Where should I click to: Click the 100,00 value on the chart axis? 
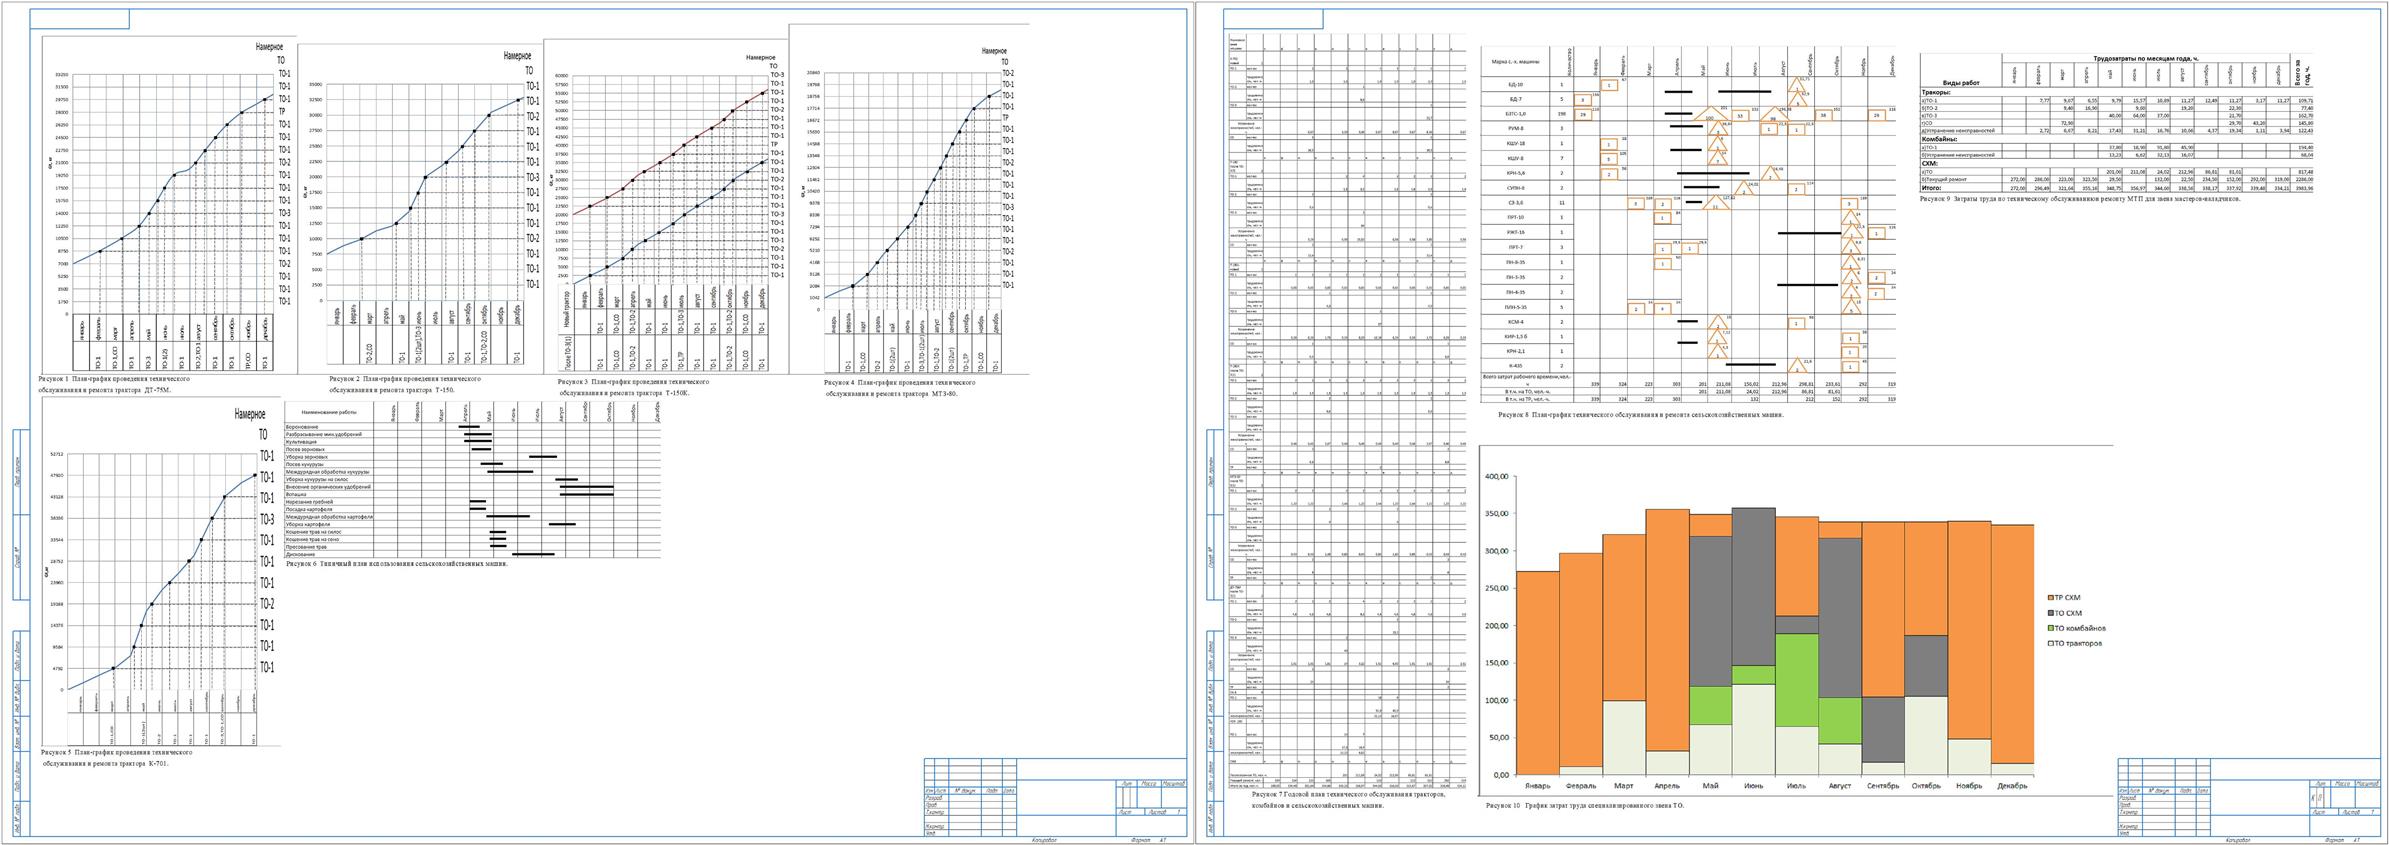tap(1496, 700)
